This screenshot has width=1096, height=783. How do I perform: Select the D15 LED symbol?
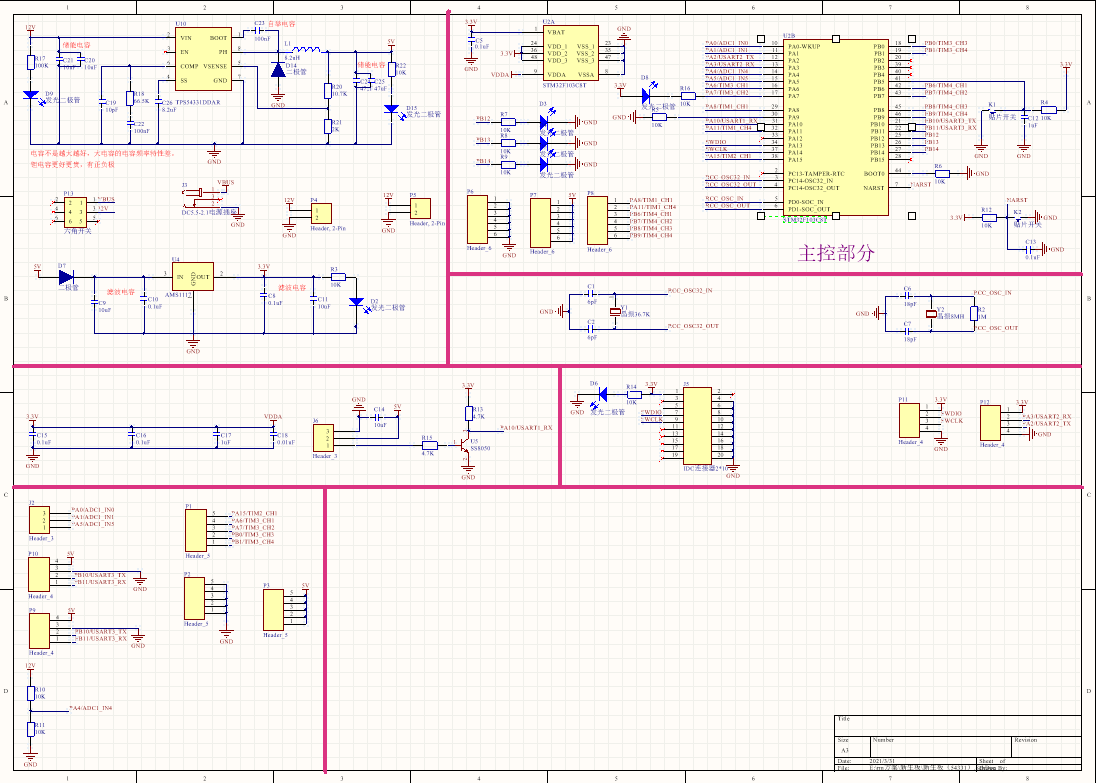pyautogui.click(x=391, y=110)
